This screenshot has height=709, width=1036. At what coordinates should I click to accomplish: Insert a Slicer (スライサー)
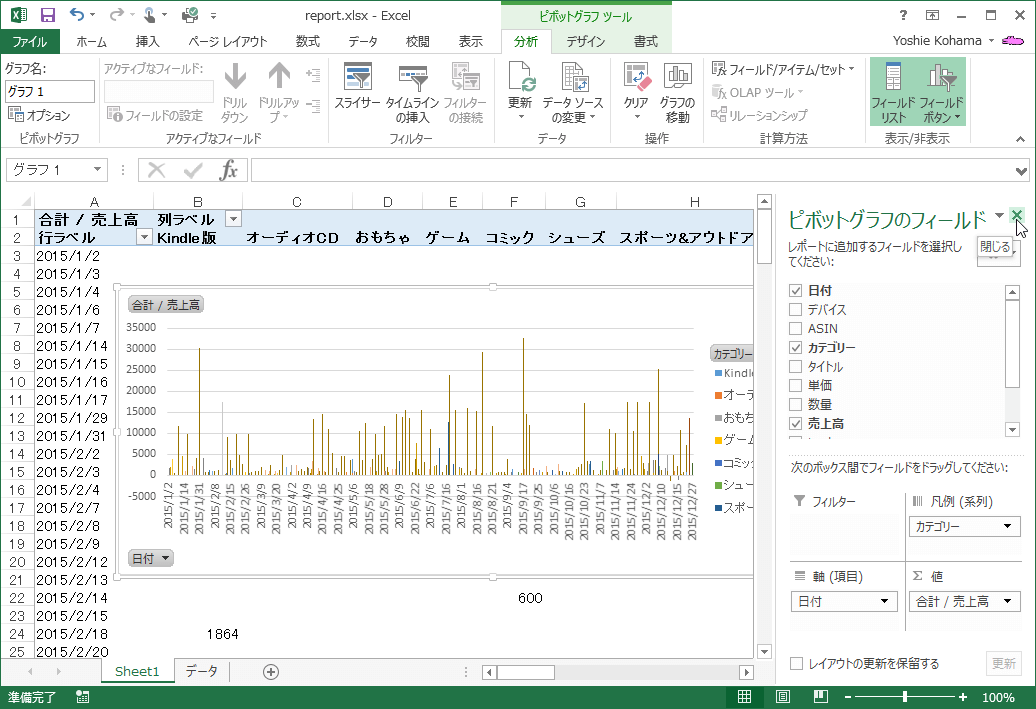coord(357,87)
